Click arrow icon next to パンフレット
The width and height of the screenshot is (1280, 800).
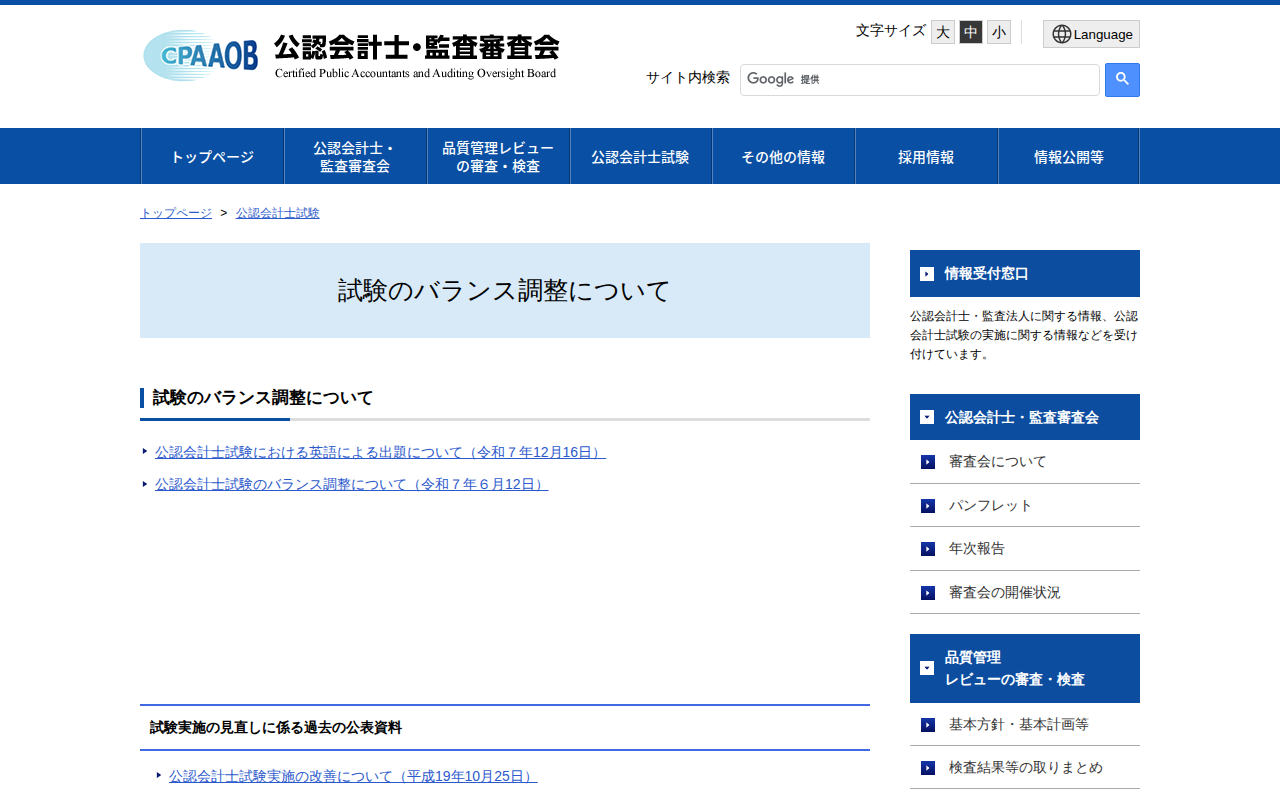(928, 506)
